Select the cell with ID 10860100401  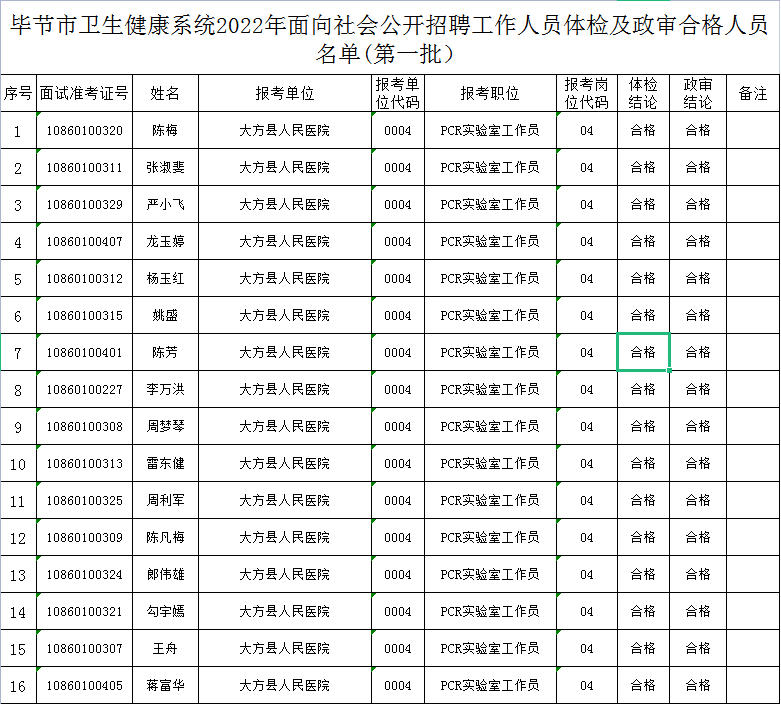click(x=84, y=352)
